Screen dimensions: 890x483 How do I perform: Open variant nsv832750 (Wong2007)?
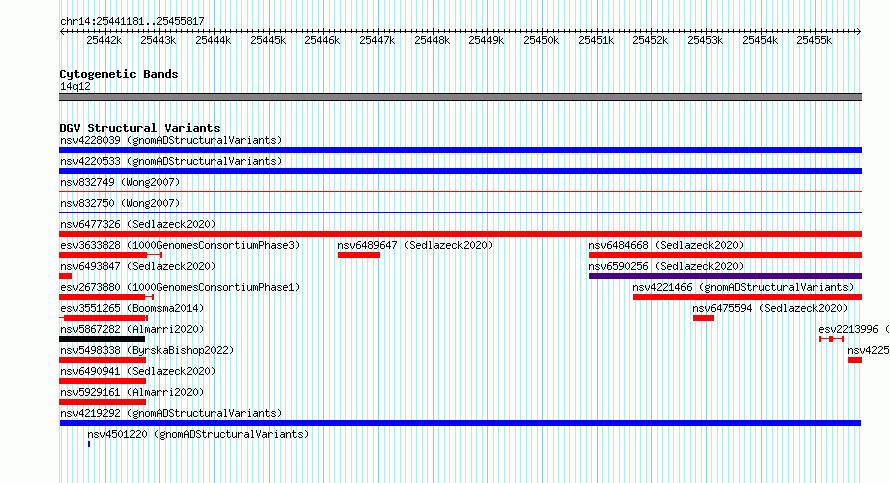tap(120, 203)
